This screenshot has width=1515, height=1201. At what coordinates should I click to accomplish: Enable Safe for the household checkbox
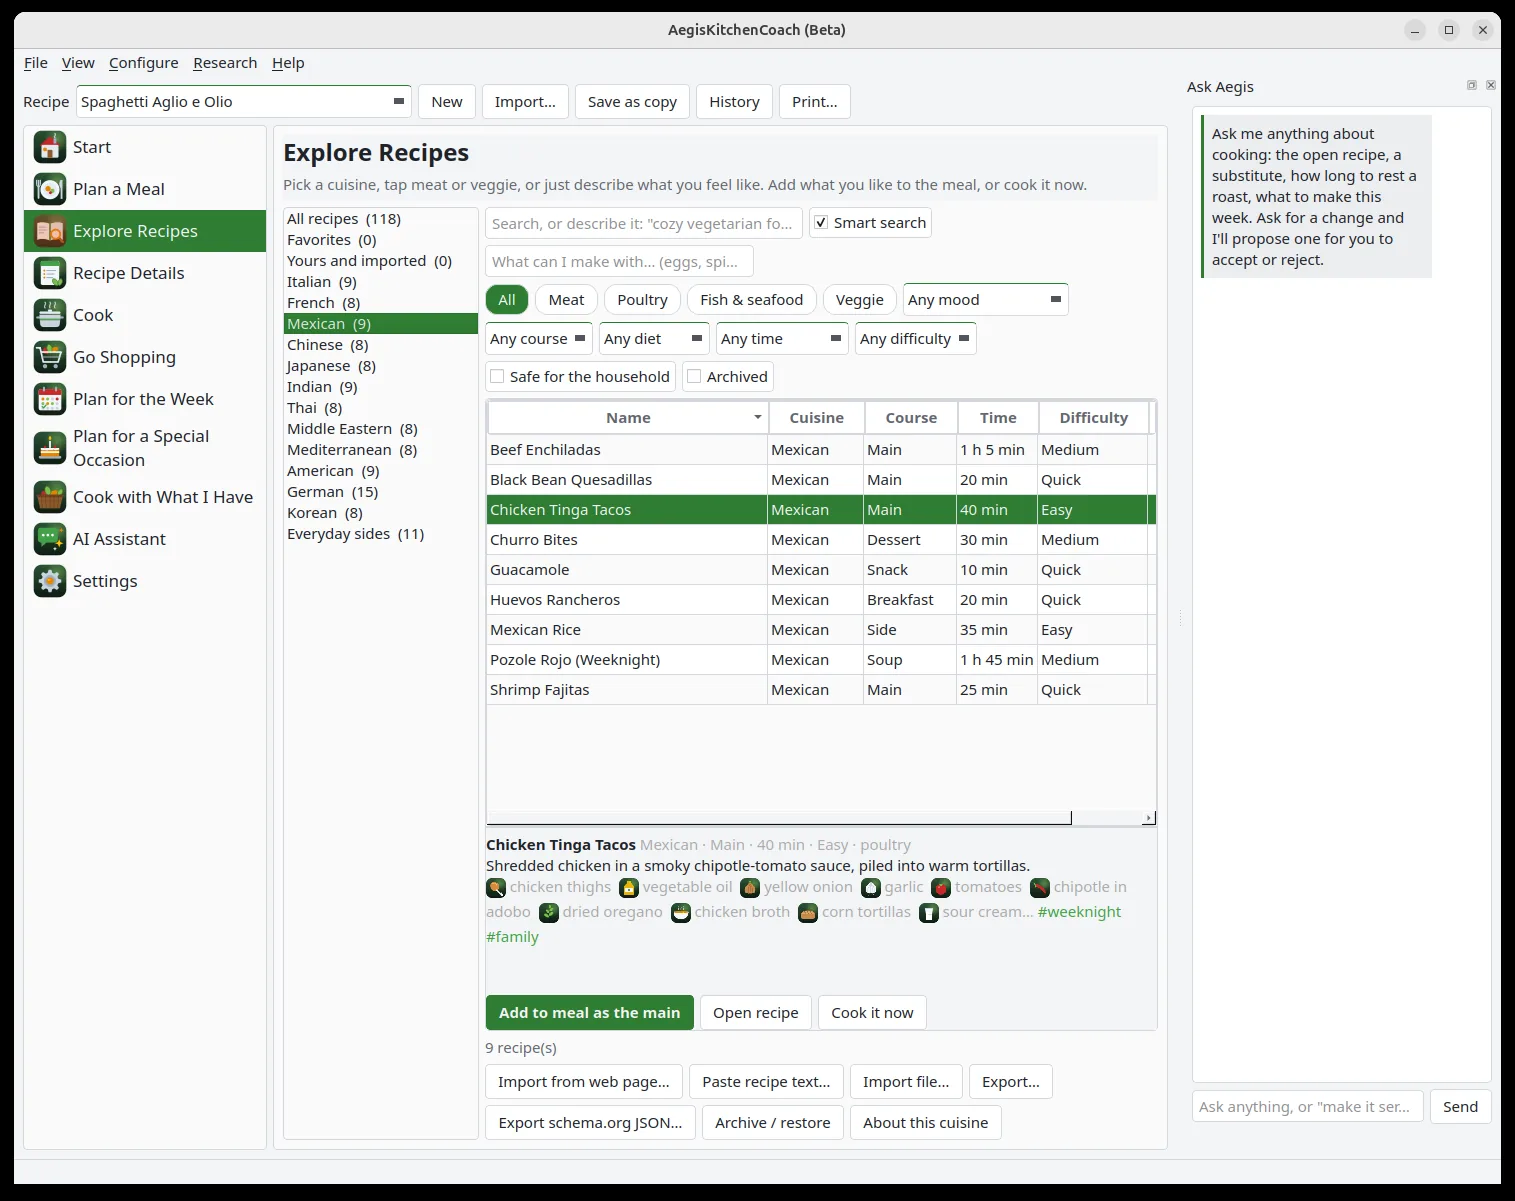497,377
